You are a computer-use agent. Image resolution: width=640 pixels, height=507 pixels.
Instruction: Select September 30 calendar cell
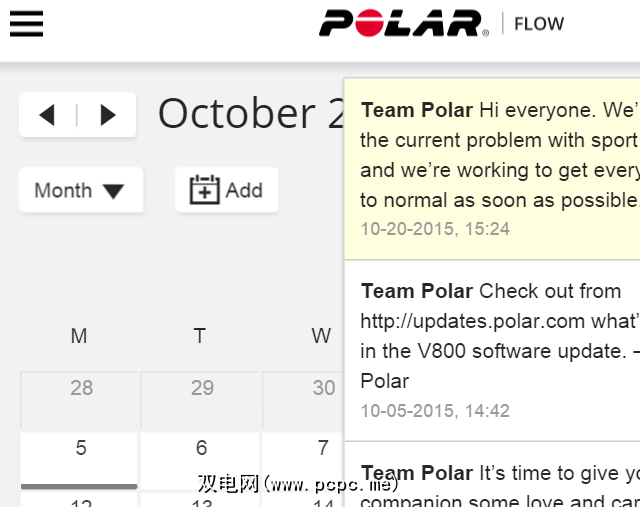[x=322, y=398]
